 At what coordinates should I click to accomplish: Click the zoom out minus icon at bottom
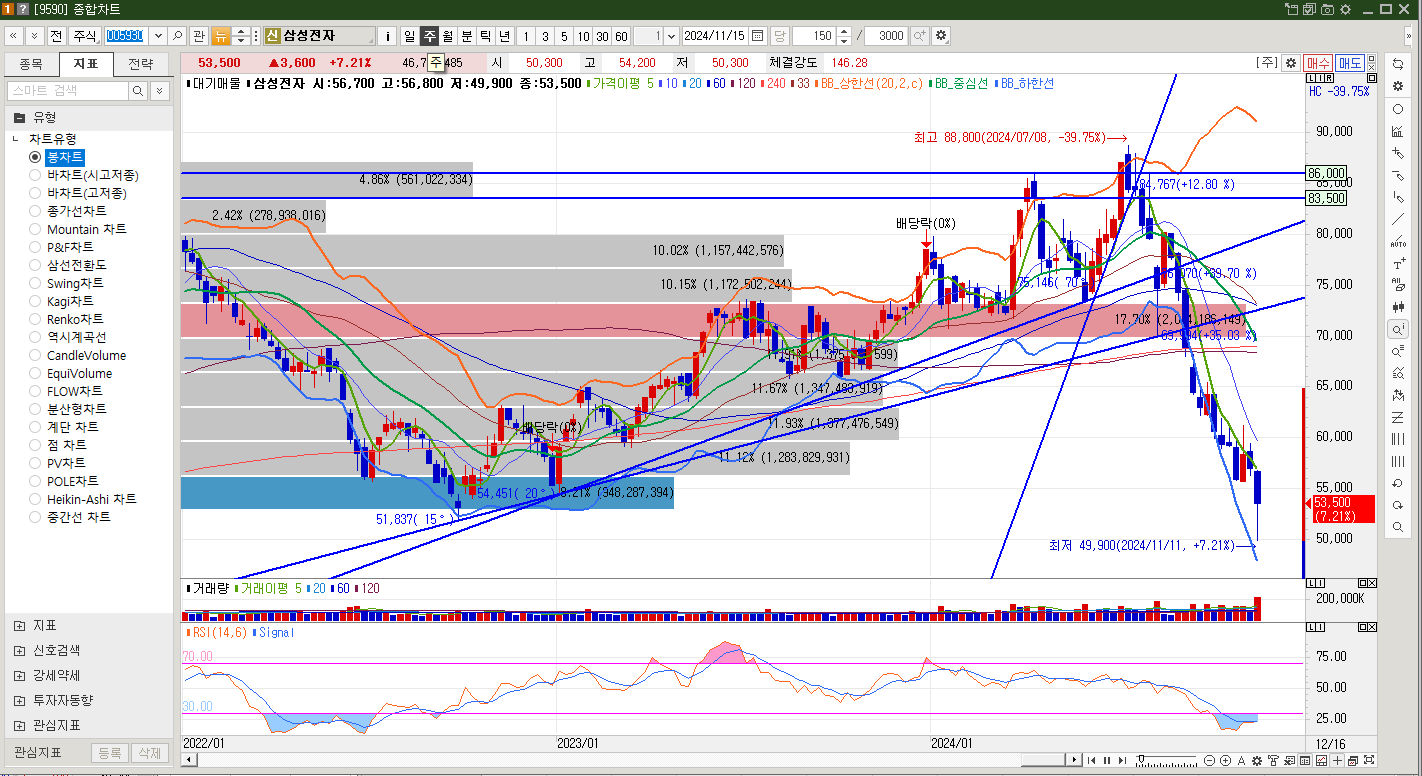[1210, 761]
